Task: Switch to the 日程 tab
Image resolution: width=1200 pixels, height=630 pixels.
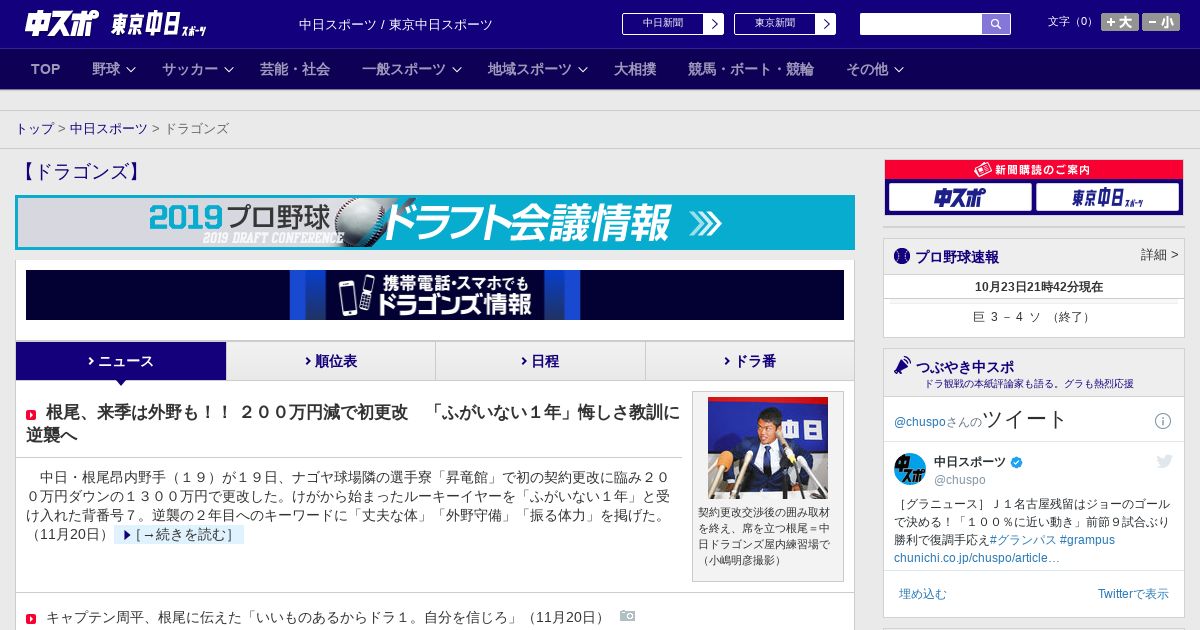Action: (540, 361)
